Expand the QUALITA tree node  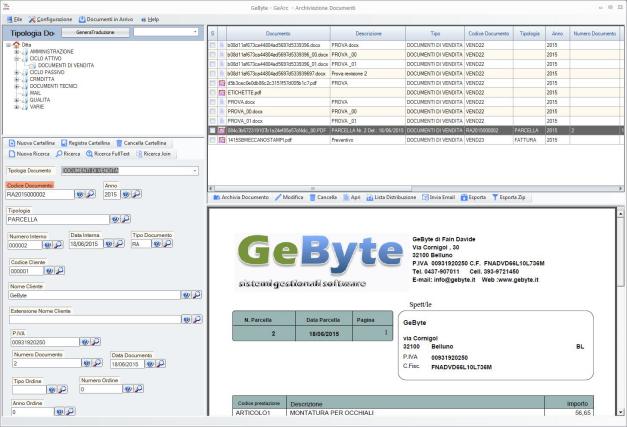(x=16, y=100)
